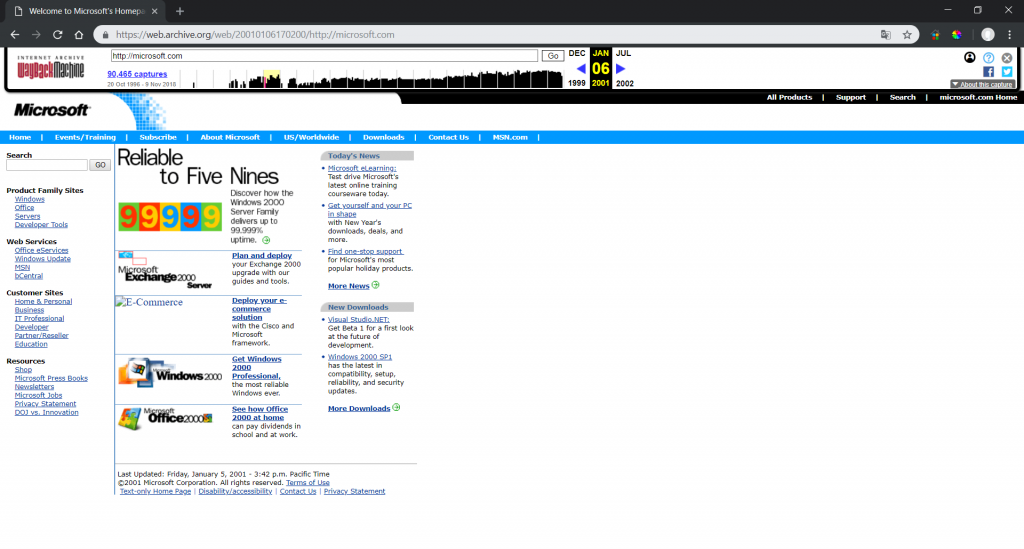Click the 99999 colorful banner image
Screen dimensions: 1024x549
tap(170, 217)
